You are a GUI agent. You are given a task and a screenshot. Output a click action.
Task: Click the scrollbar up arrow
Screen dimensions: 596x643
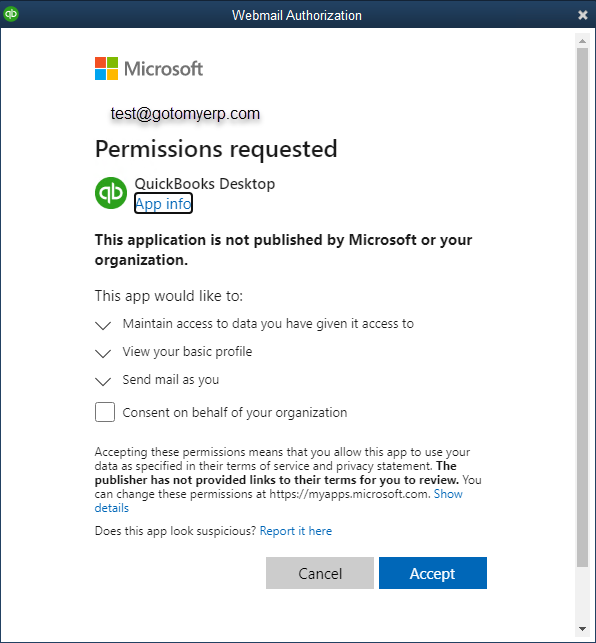pos(582,41)
